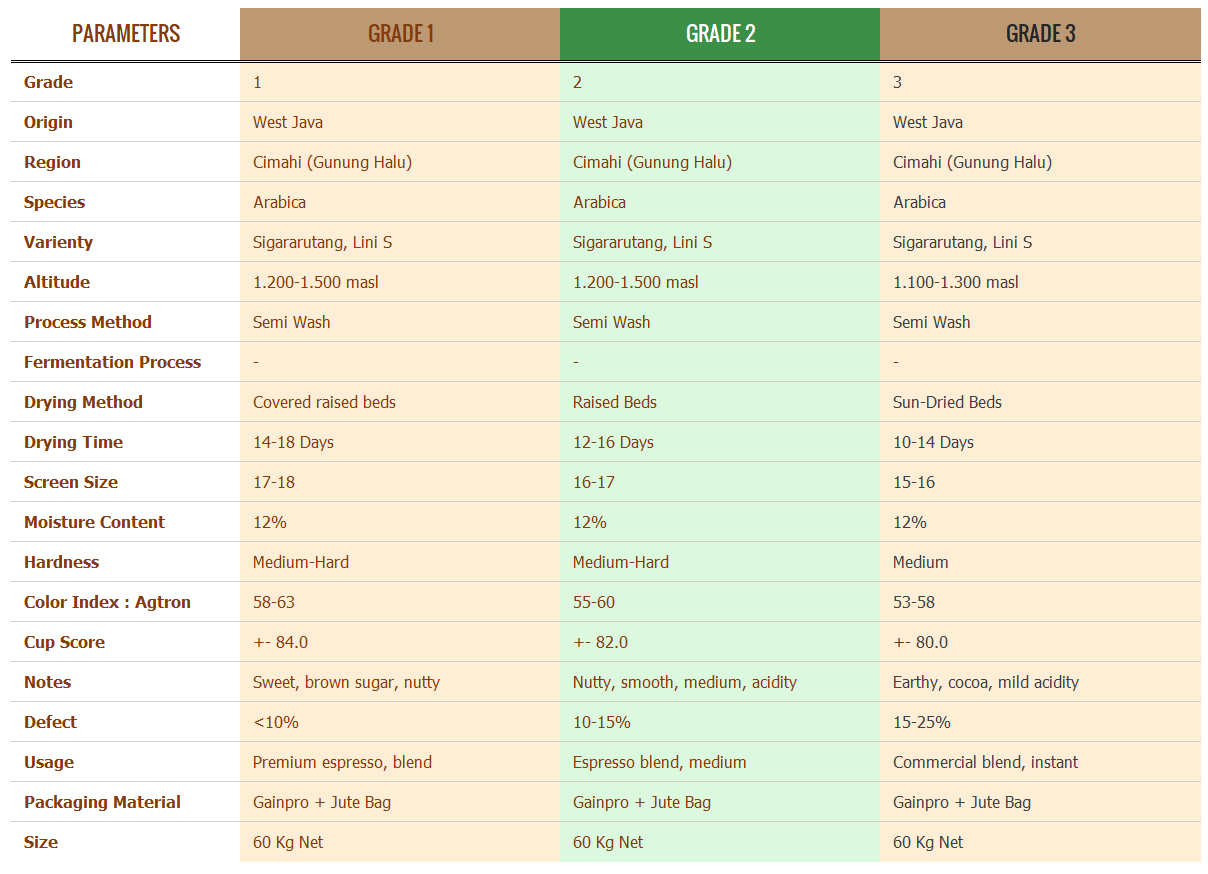Viewport: 1208px width, 874px height.
Task: Click the PARAMETERS header cell
Action: click(x=126, y=34)
